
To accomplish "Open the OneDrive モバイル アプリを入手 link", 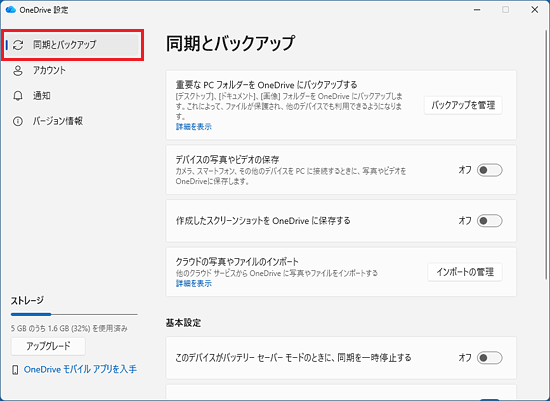I will 80,369.
